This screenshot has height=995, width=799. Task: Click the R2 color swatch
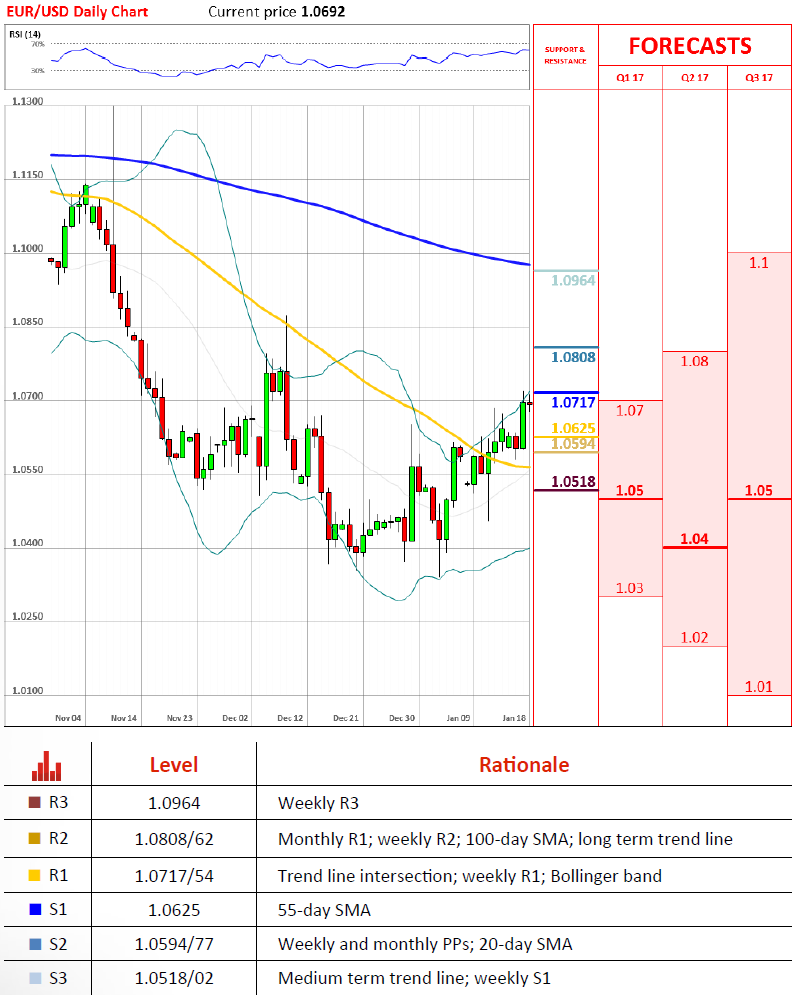point(35,838)
